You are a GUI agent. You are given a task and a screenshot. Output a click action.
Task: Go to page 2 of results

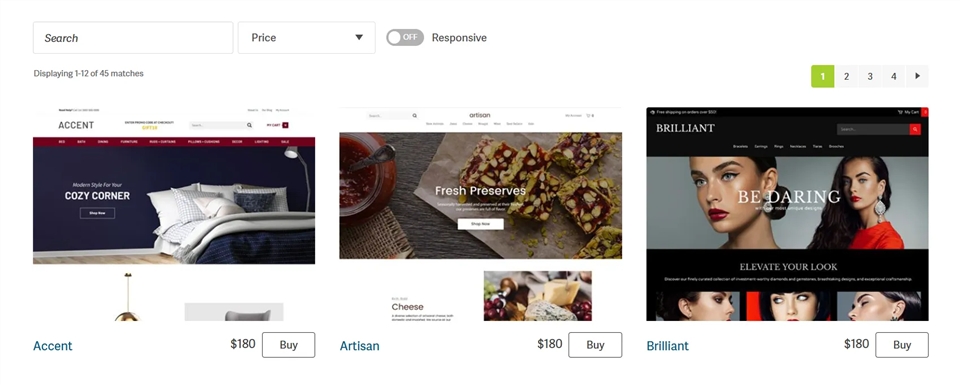(846, 76)
